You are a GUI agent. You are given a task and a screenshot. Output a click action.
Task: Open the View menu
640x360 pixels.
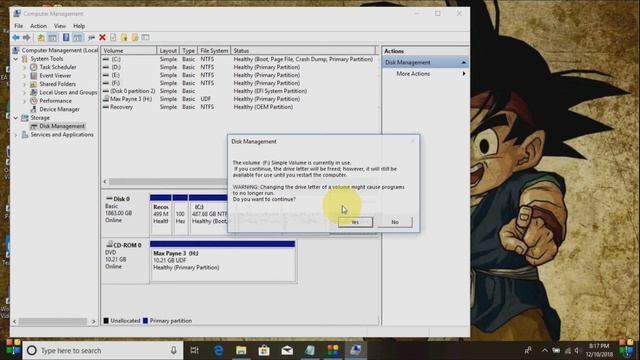tap(60, 26)
